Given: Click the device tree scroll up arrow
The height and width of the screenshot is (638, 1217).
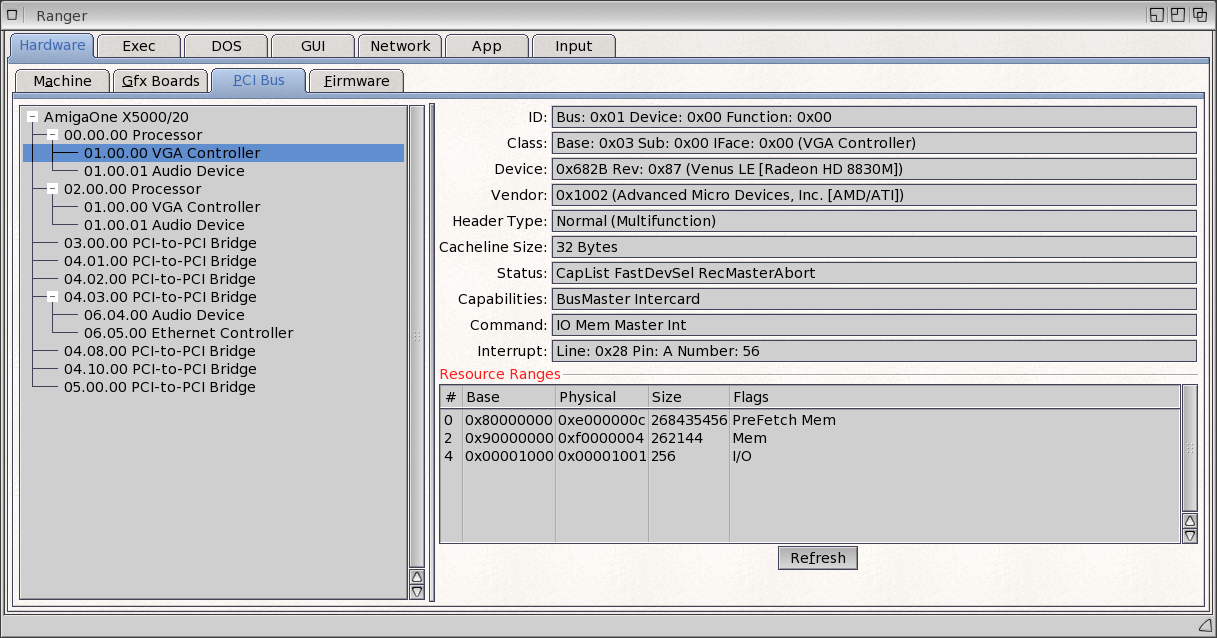Looking at the screenshot, I should (x=417, y=576).
